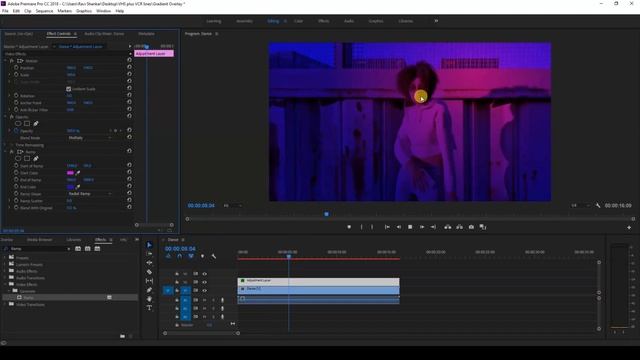The height and width of the screenshot is (360, 640).
Task: Toggle Uniform Scale checkbox
Action: click(69, 89)
